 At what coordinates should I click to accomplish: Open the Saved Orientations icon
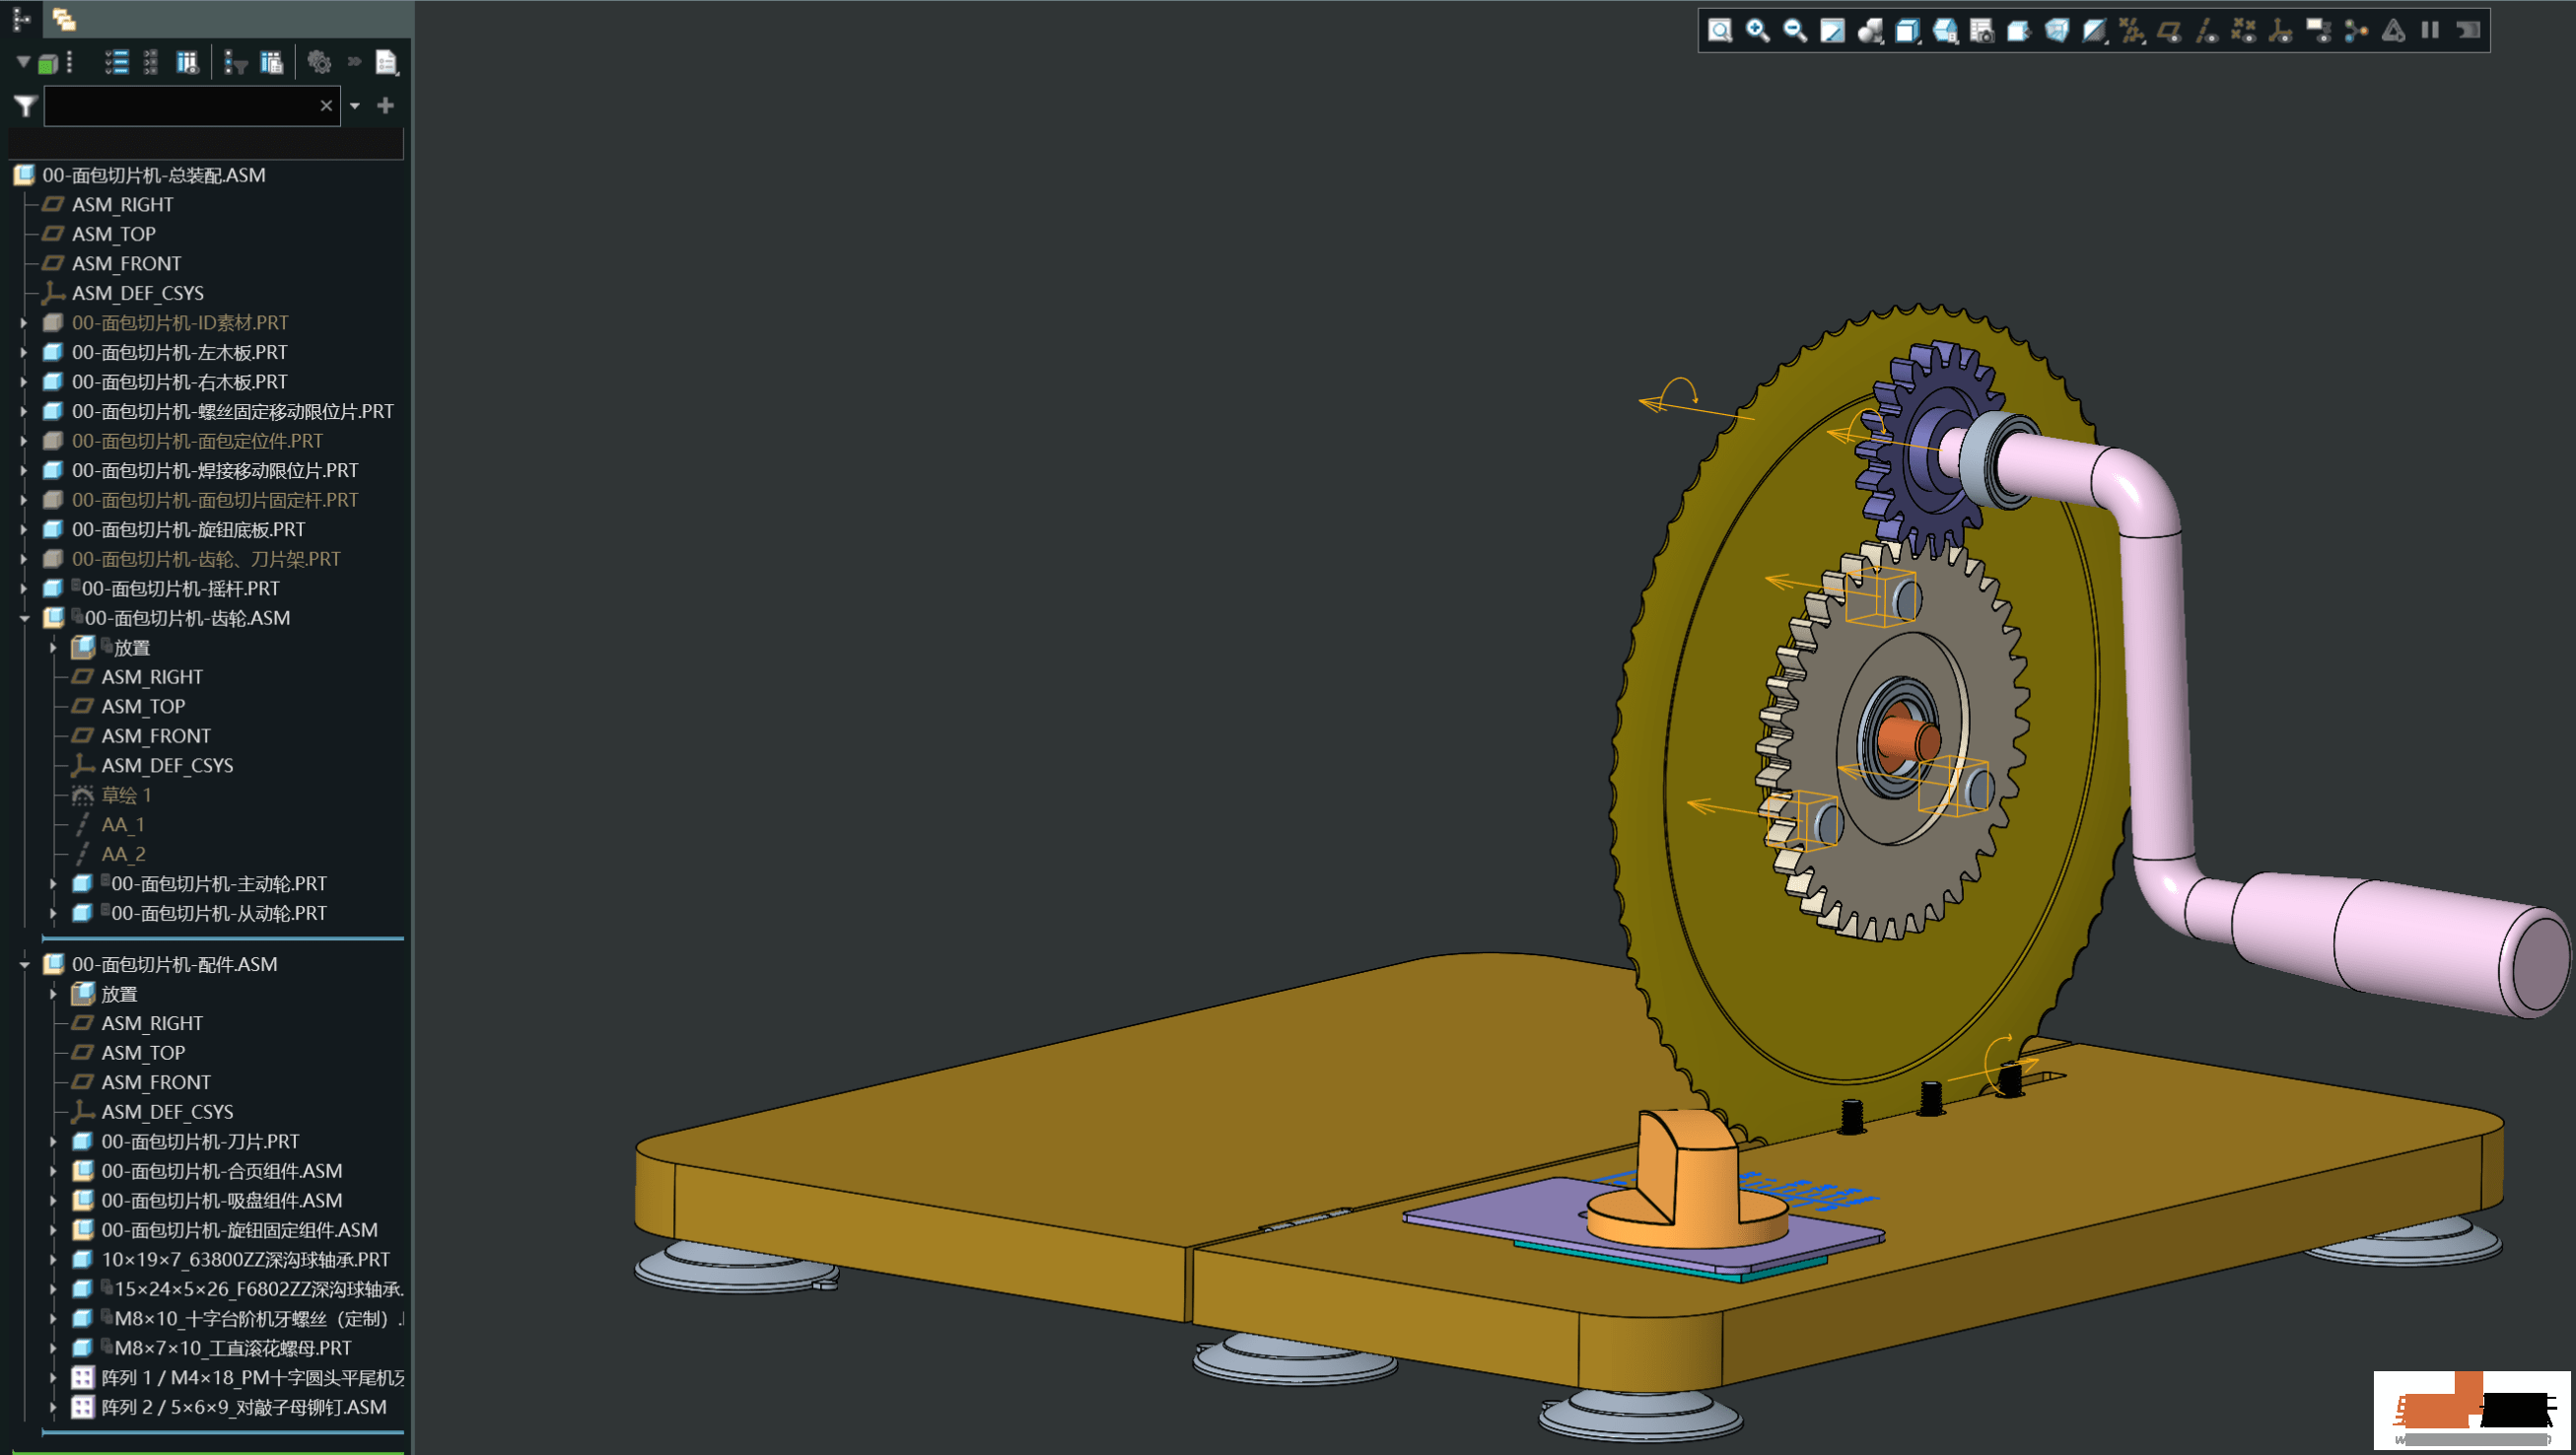[x=1945, y=31]
